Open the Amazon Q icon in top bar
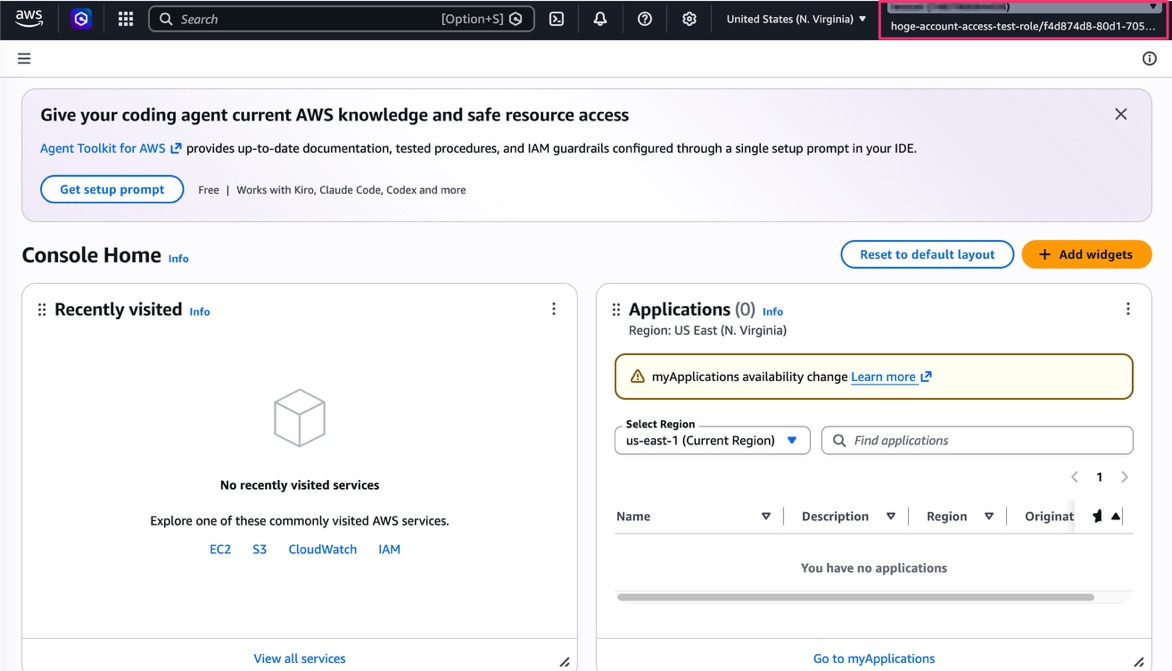This screenshot has height=671, width=1172. (x=81, y=19)
